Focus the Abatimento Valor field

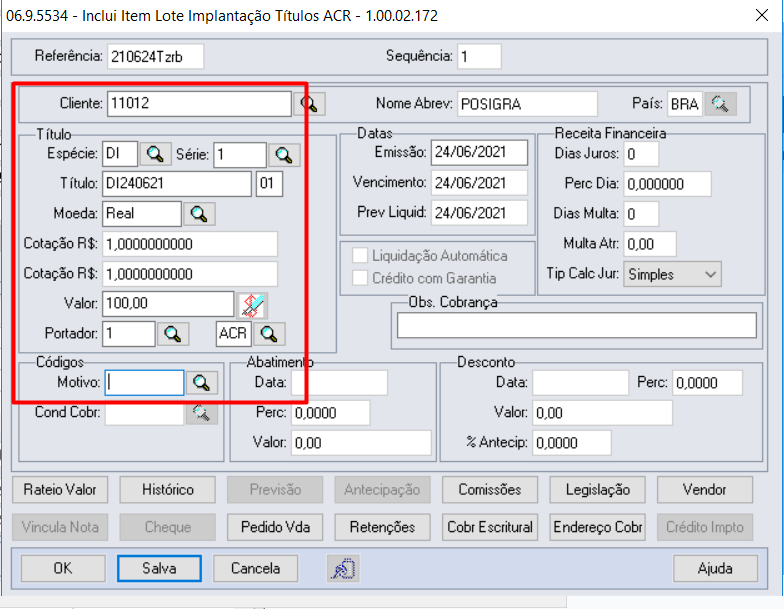tap(361, 443)
